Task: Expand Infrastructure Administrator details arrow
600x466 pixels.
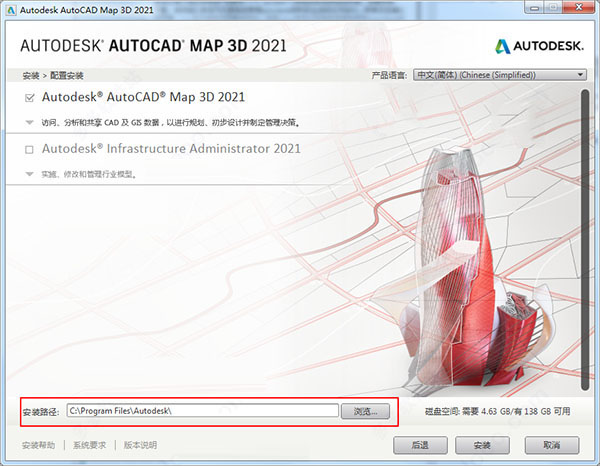Action: [29, 174]
